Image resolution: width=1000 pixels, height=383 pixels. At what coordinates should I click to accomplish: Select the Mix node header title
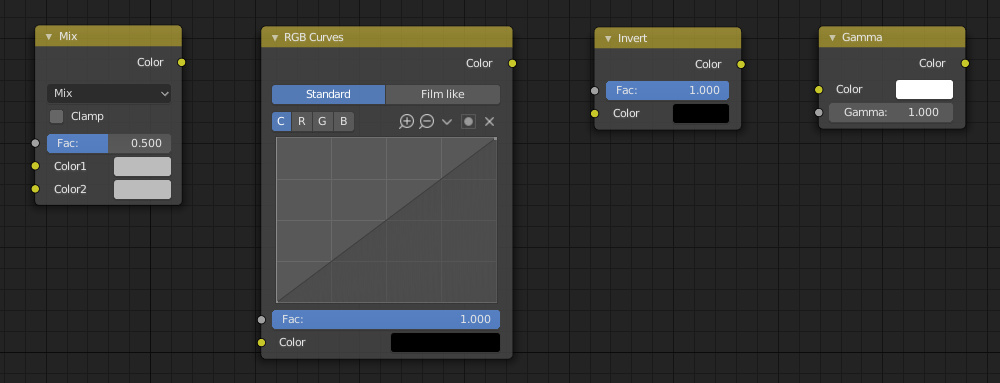click(68, 36)
